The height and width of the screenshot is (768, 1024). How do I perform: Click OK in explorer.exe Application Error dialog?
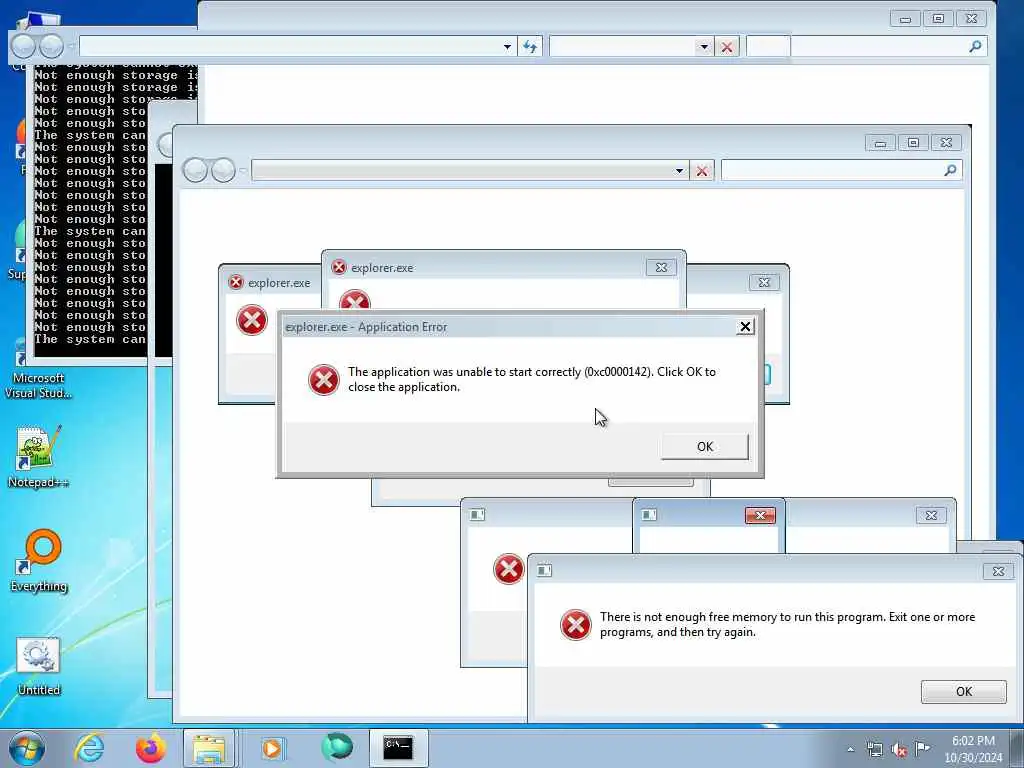[x=705, y=447]
